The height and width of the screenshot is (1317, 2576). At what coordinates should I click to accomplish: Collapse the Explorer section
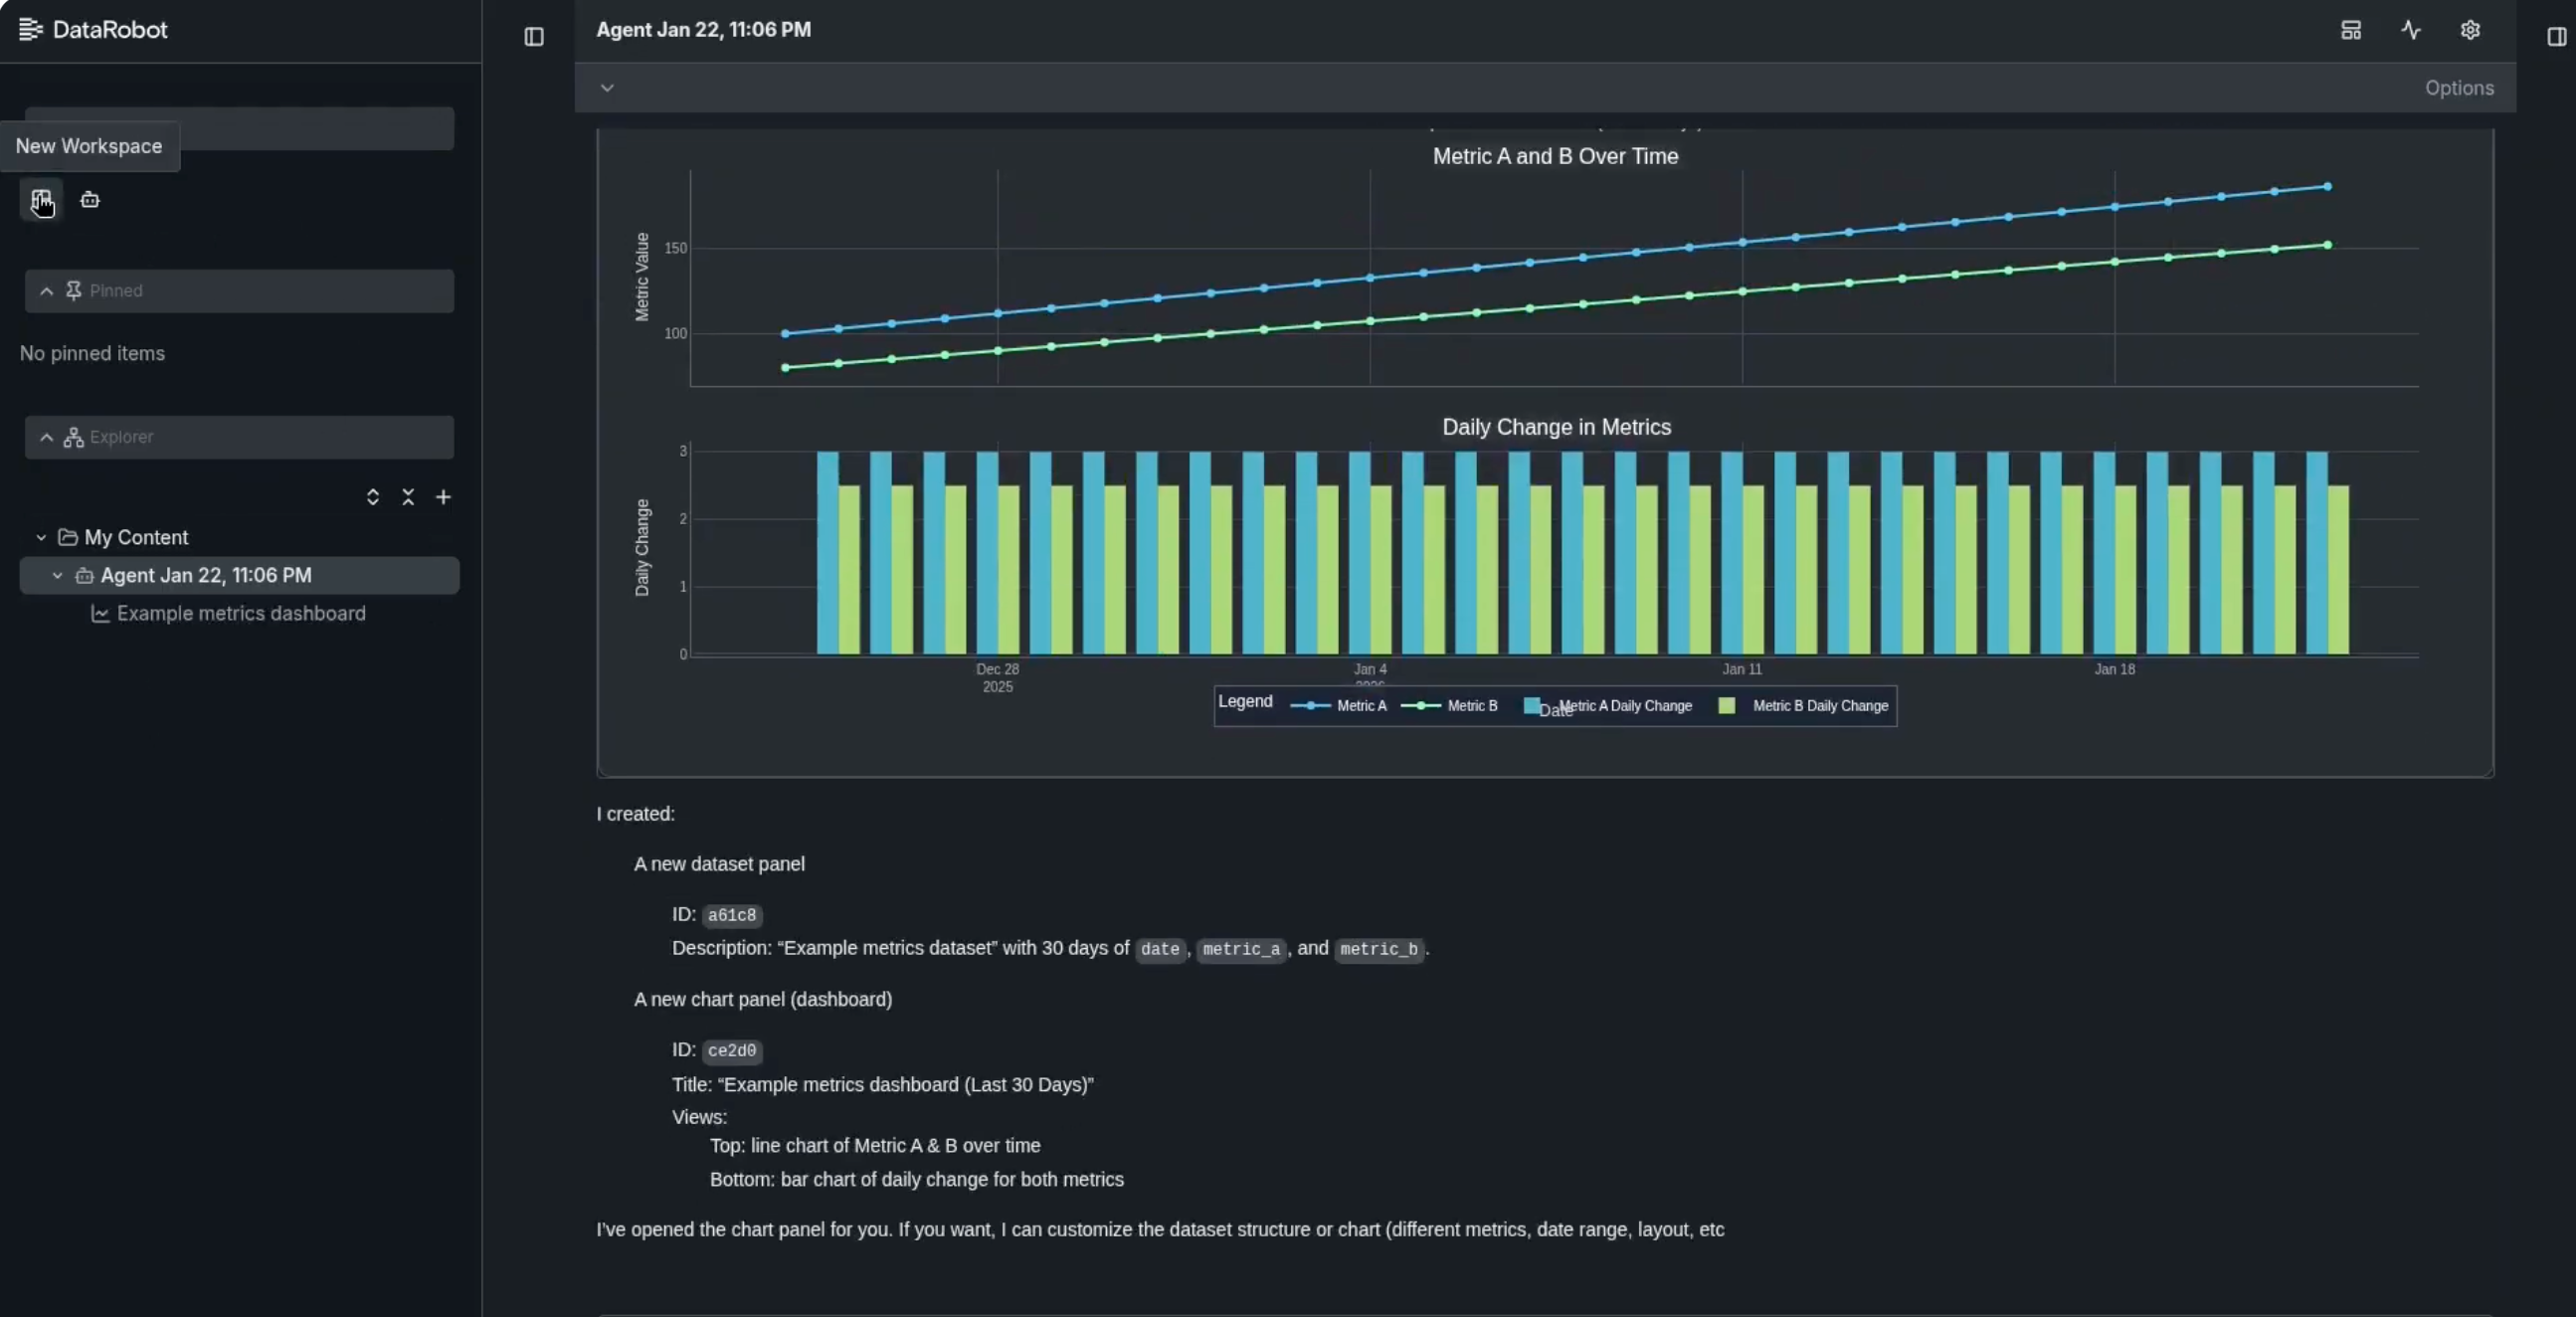[x=46, y=437]
